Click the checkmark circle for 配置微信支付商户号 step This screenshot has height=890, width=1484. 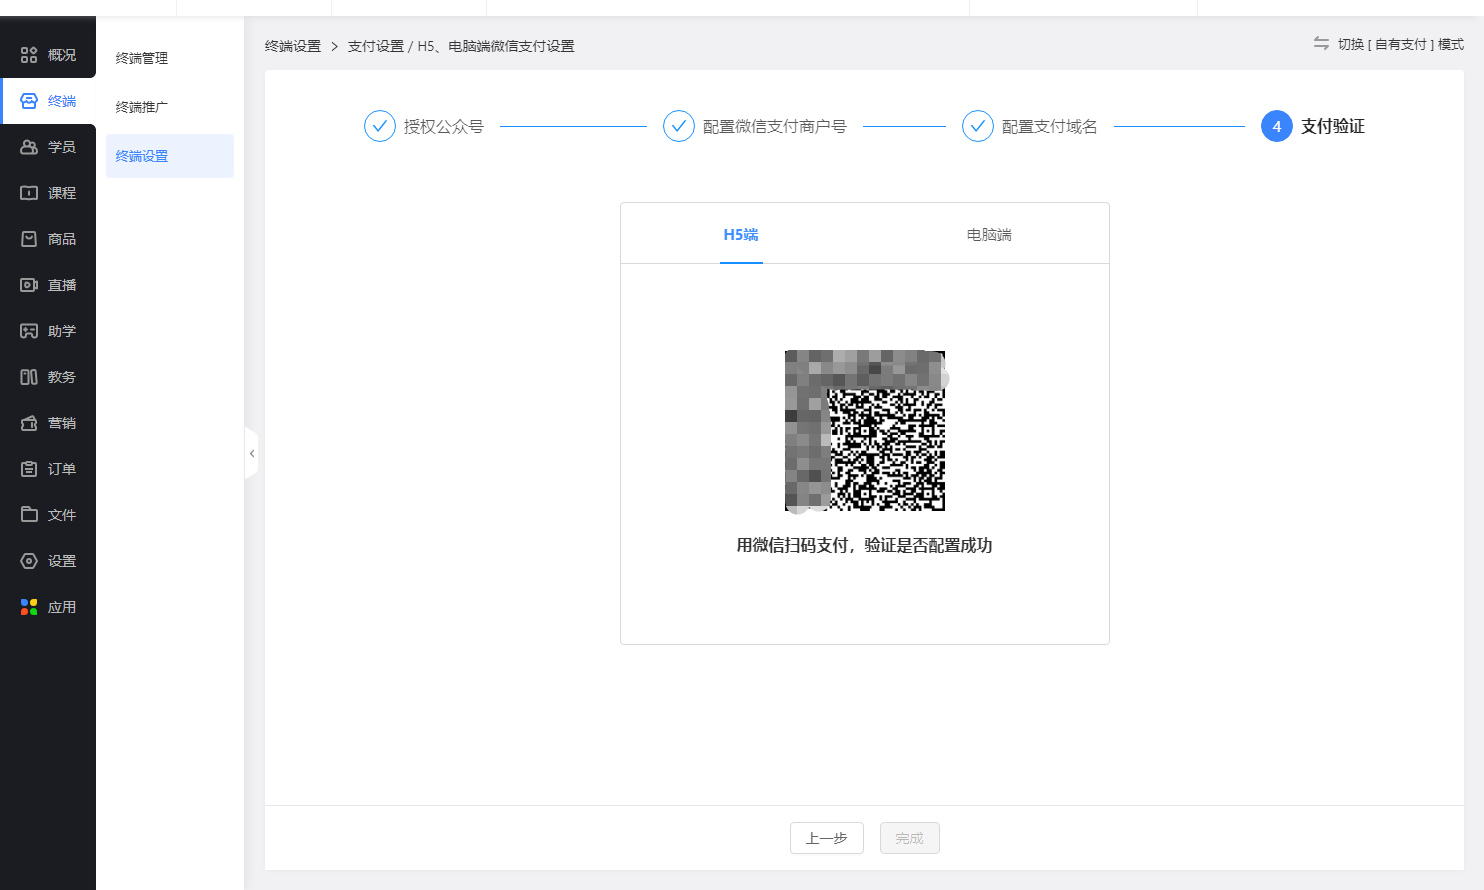click(679, 126)
